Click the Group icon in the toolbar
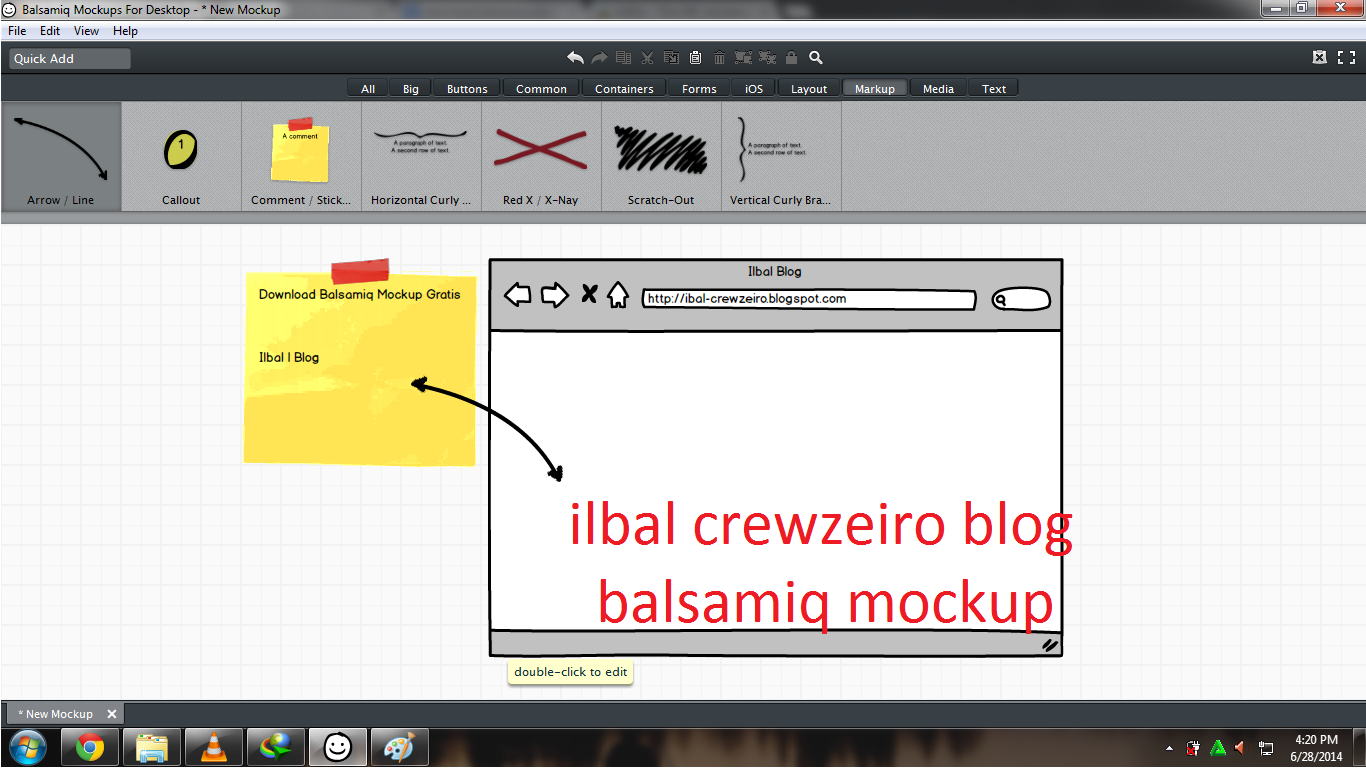Image resolution: width=1366 pixels, height=768 pixels. 743,58
